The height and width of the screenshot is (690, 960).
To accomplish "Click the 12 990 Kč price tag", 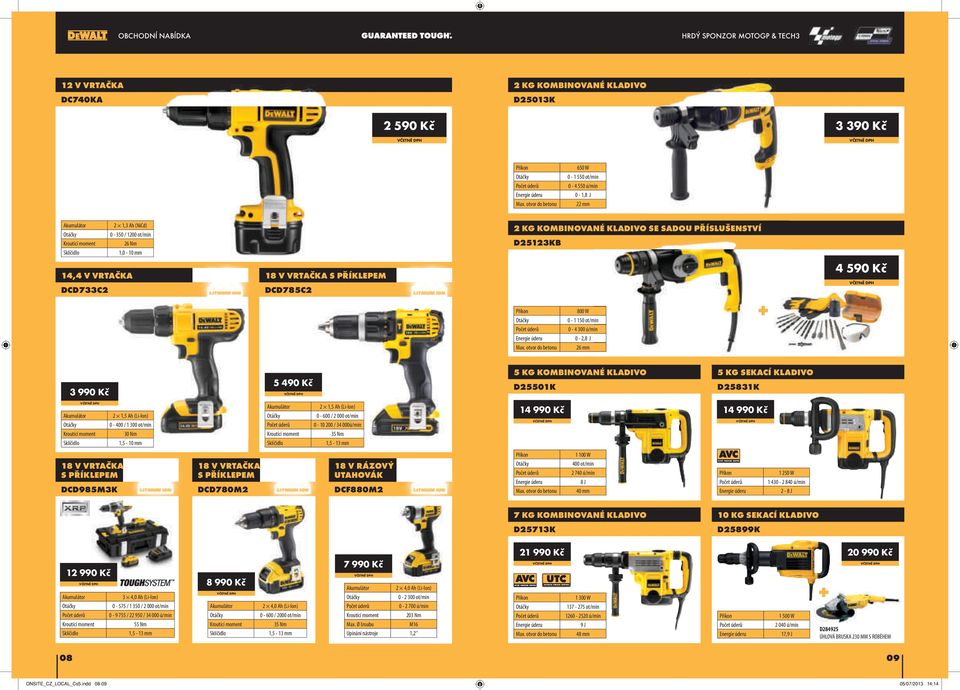I will click(x=89, y=574).
